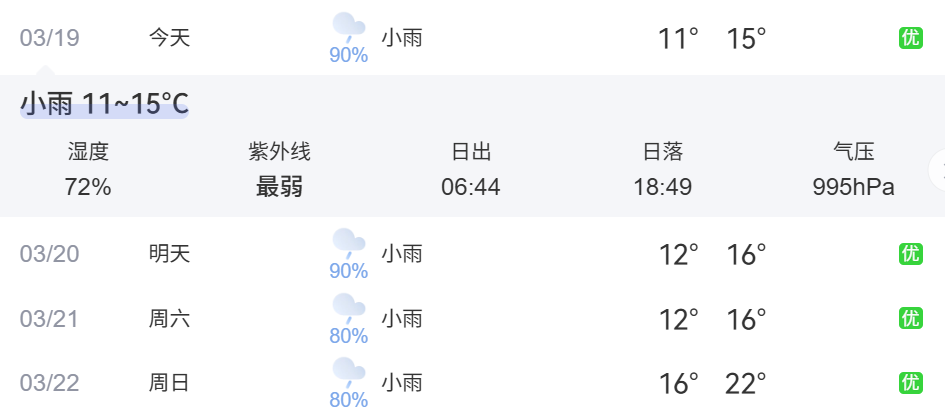The height and width of the screenshot is (420, 945).
Task: Click the 日出 06:44 sunrise item
Action: pyautogui.click(x=471, y=170)
